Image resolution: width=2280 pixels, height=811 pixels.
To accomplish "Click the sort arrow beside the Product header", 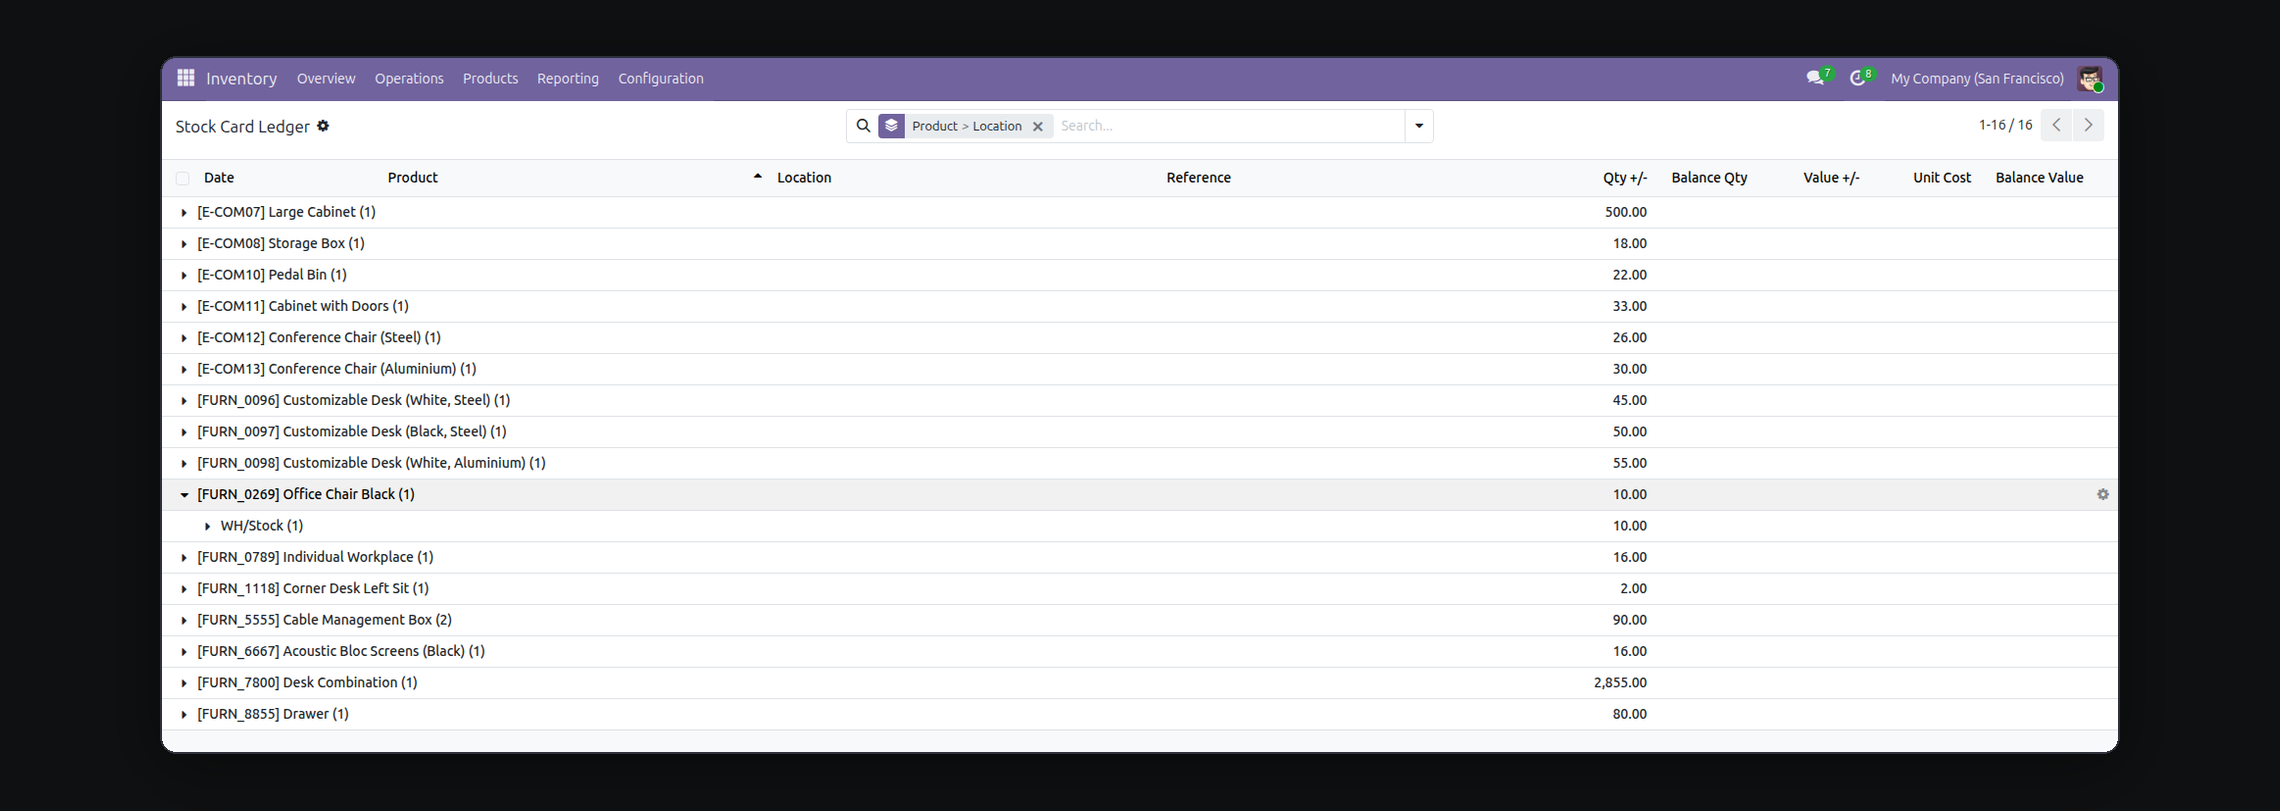I will (x=757, y=177).
